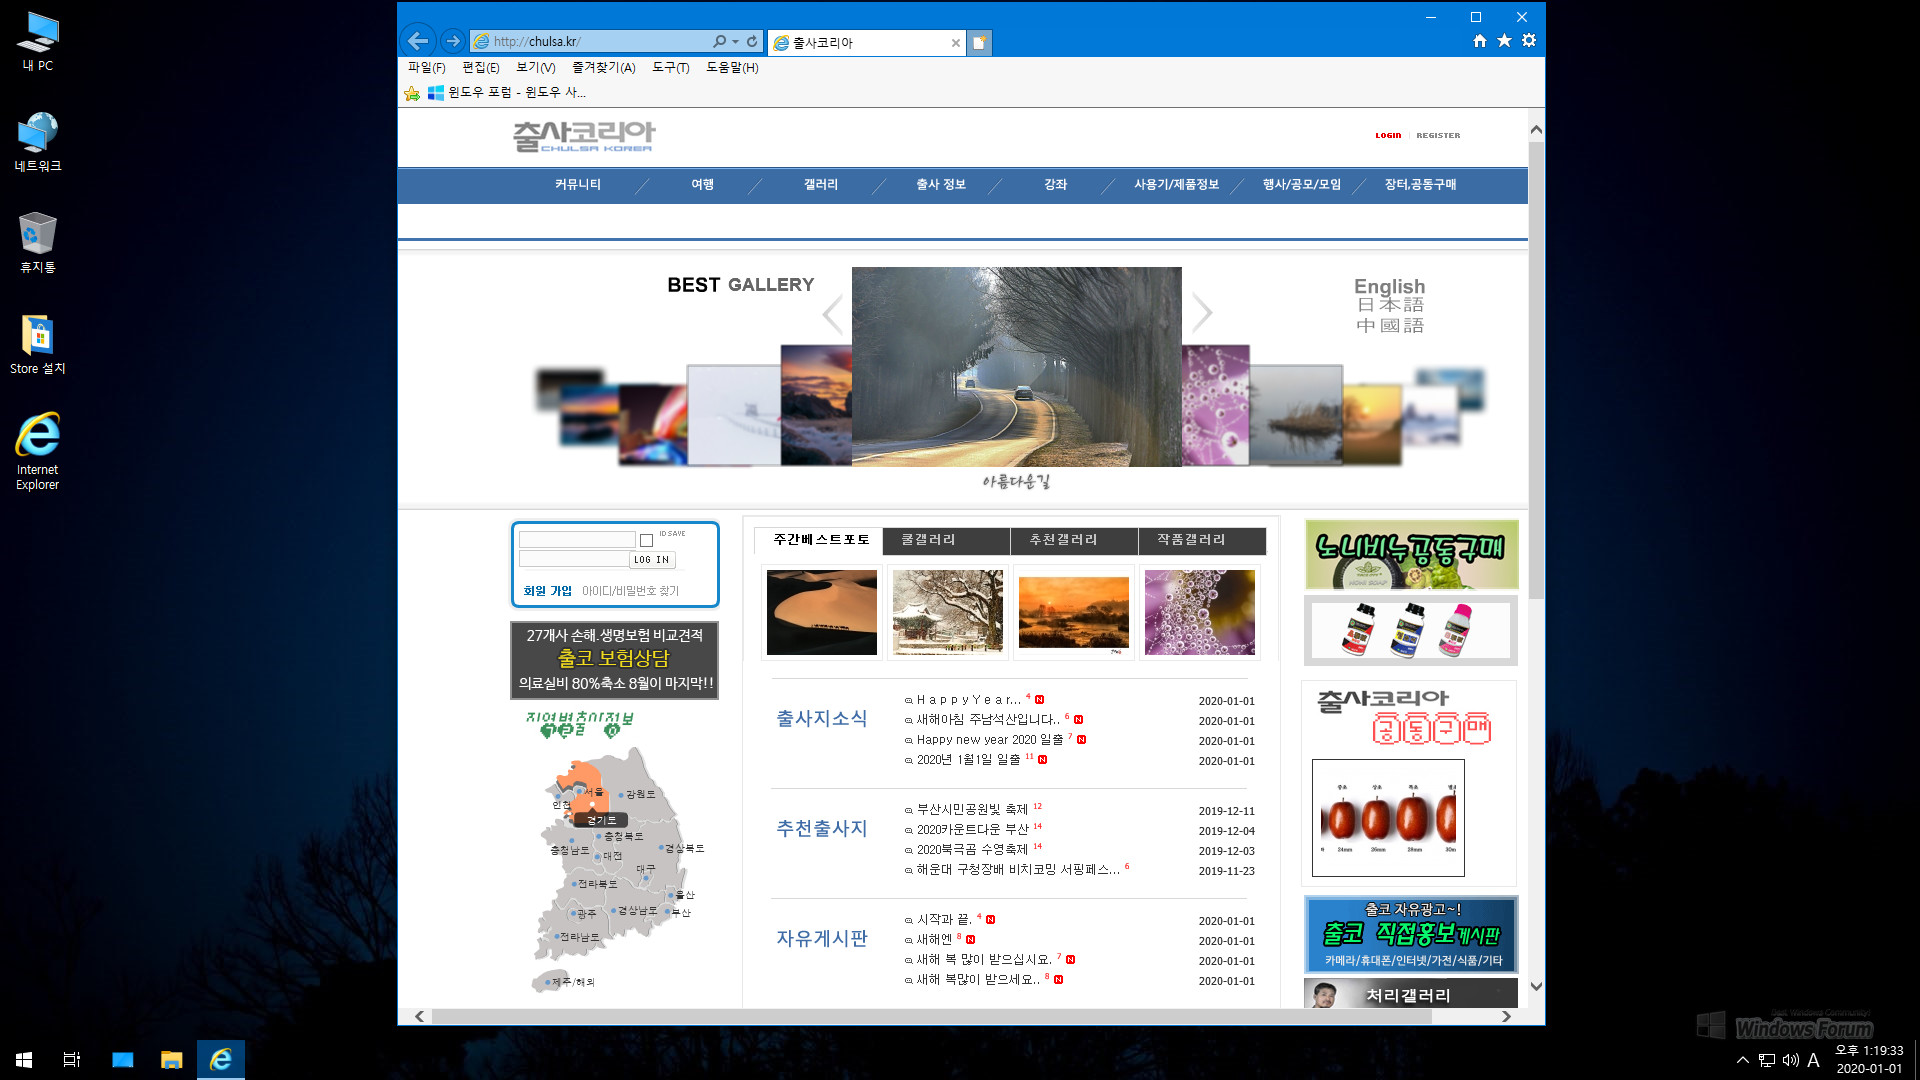Screen dimensions: 1920x1080
Task: Open the post 새해아침 주남석산입니다
Action: (988, 720)
